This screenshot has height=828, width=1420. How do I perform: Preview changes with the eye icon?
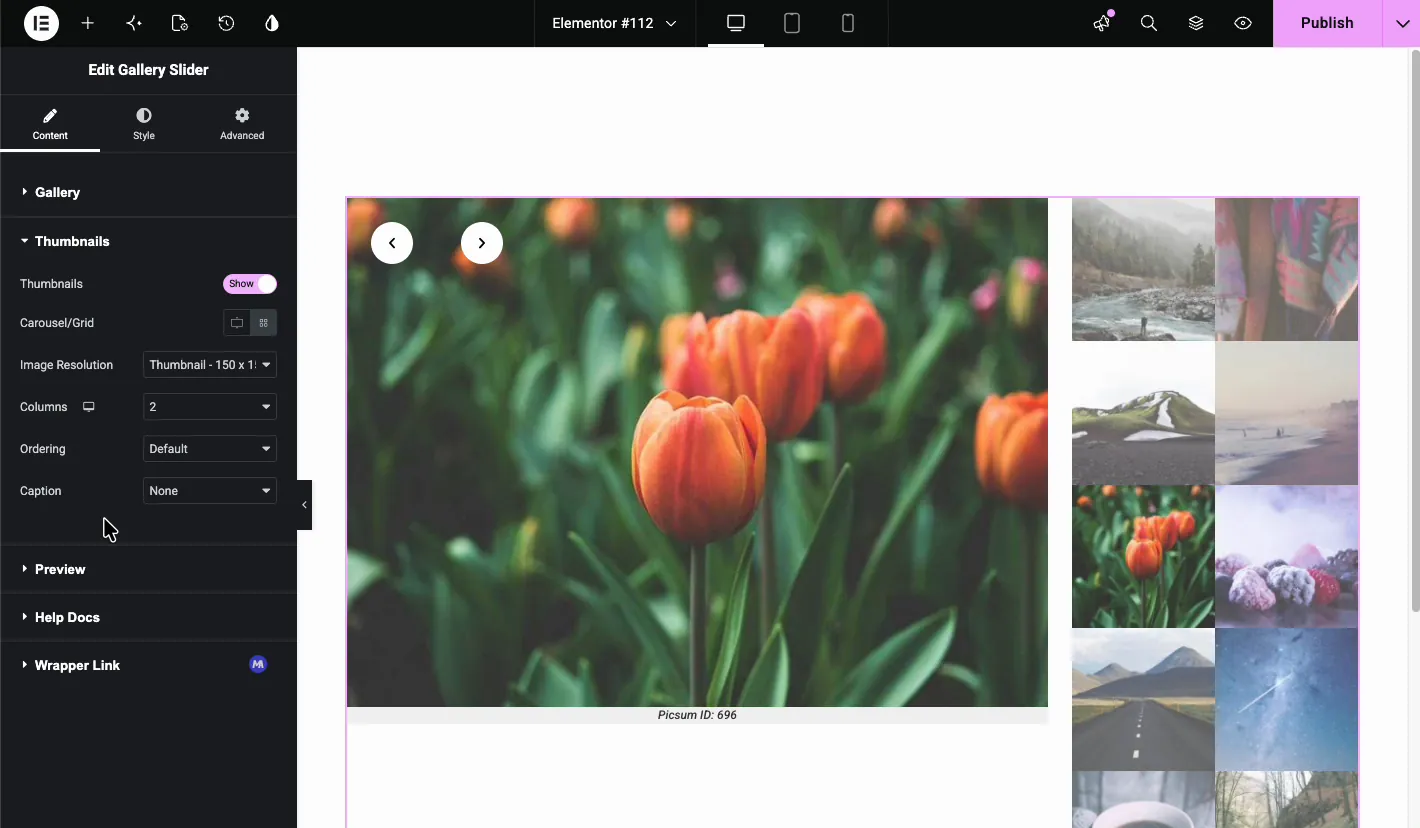[1243, 23]
